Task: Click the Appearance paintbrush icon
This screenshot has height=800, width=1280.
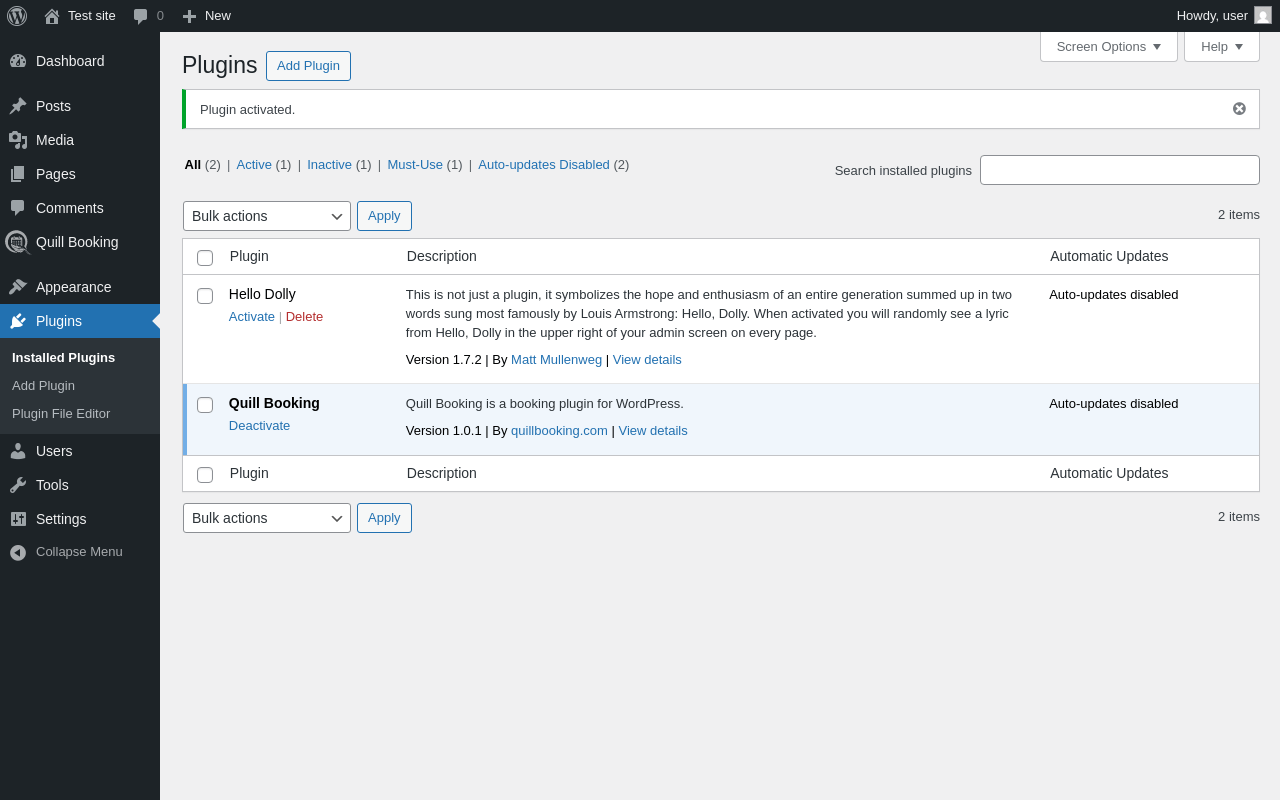Action: tap(18, 287)
